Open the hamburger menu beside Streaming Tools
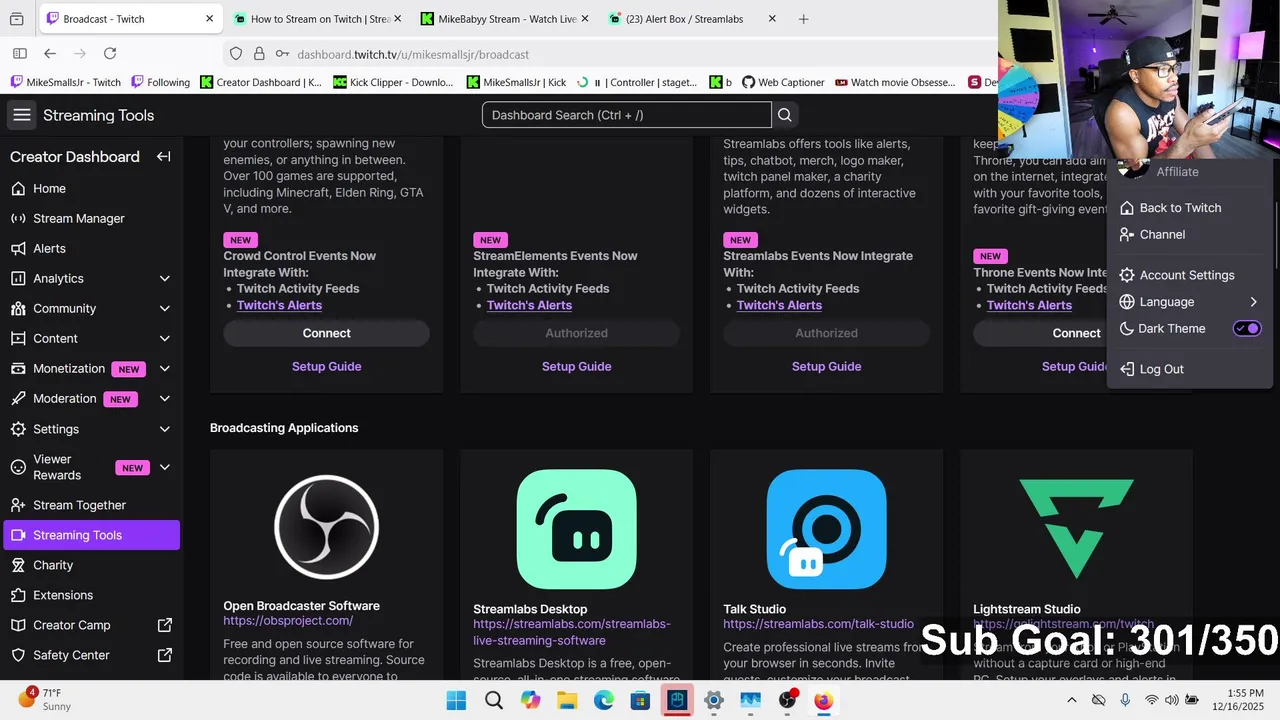 click(22, 115)
